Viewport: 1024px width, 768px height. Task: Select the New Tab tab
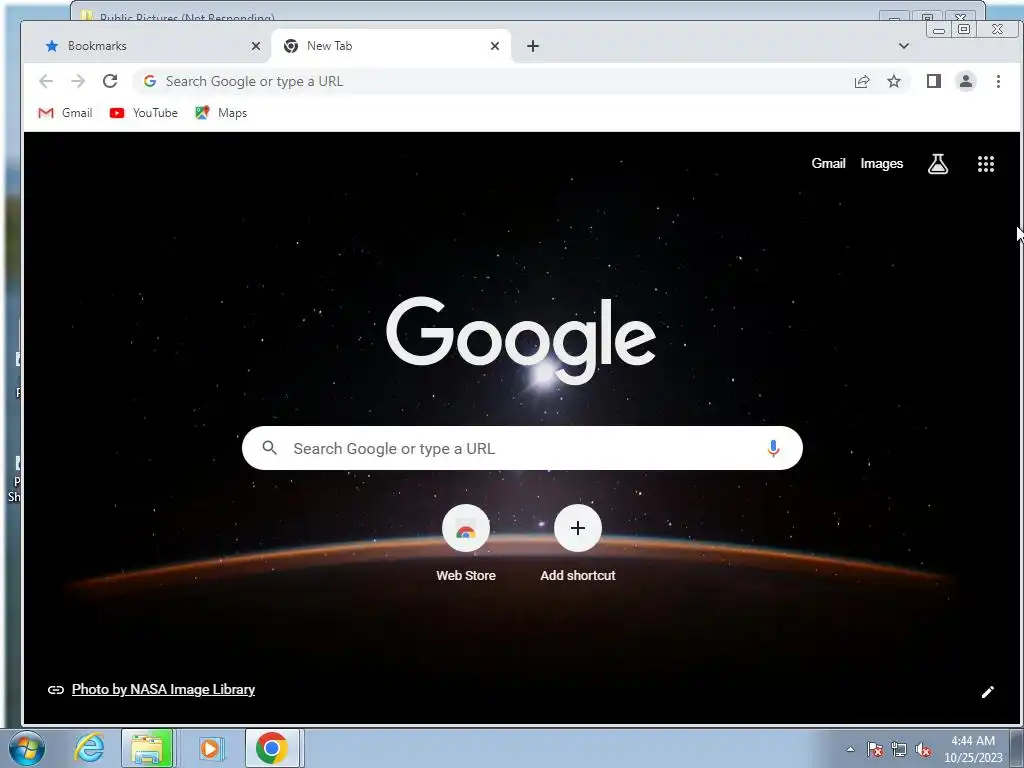(x=391, y=46)
